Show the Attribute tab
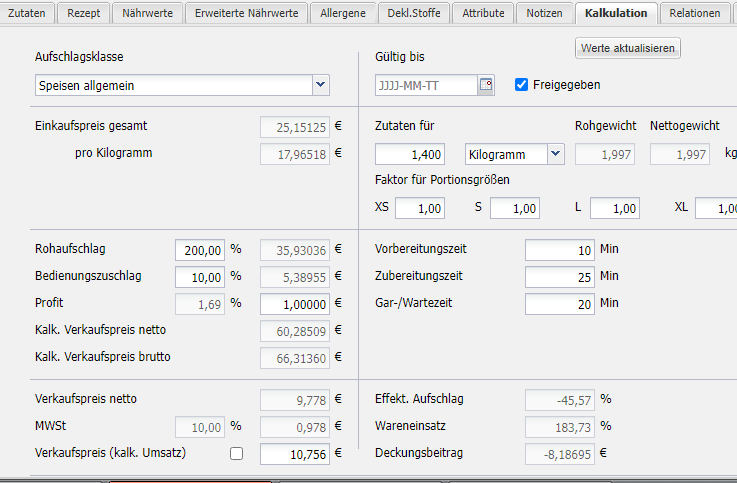The height and width of the screenshot is (483, 737). 484,13
